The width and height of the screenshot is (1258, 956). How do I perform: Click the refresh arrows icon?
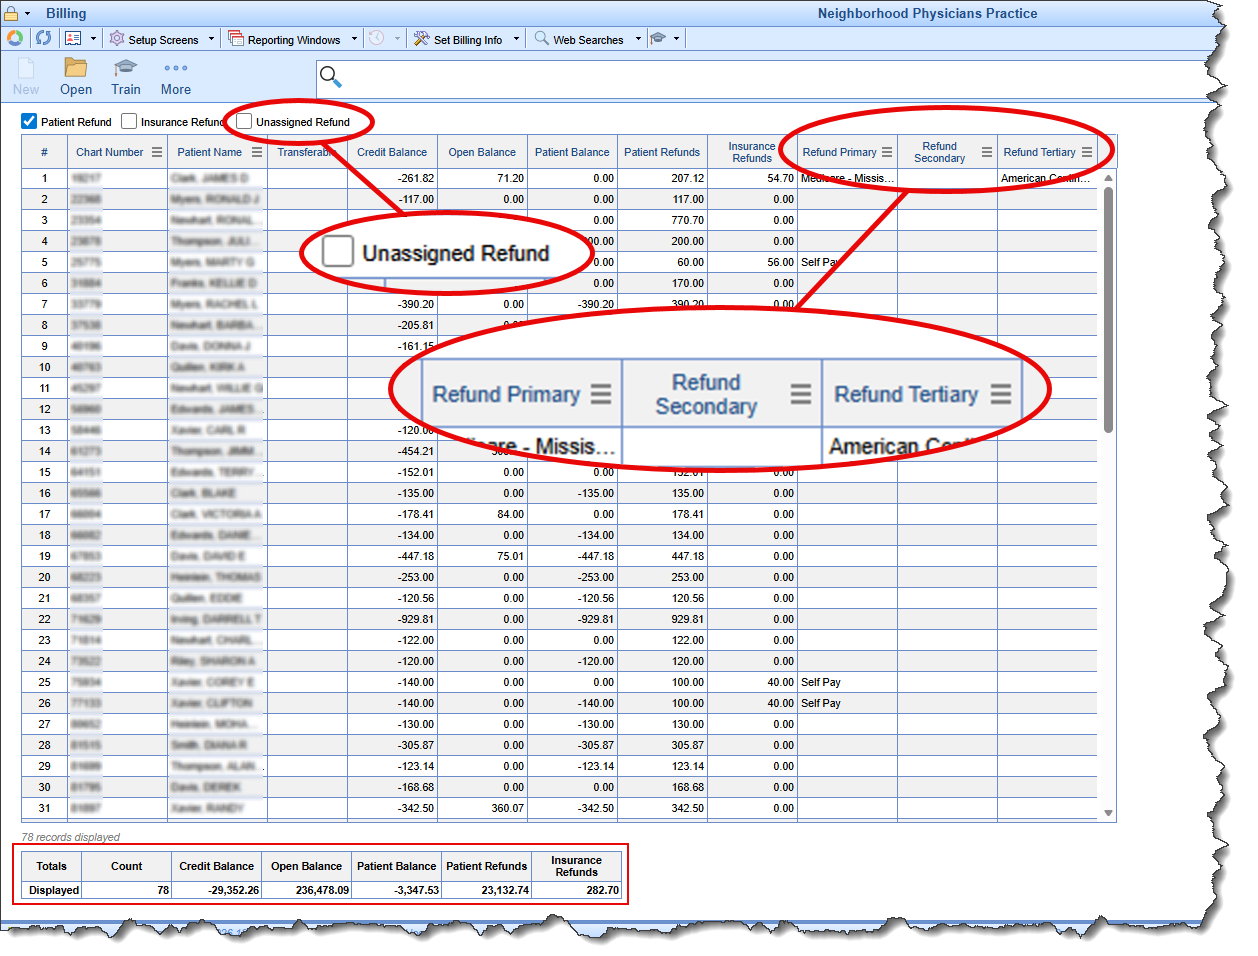tap(43, 38)
